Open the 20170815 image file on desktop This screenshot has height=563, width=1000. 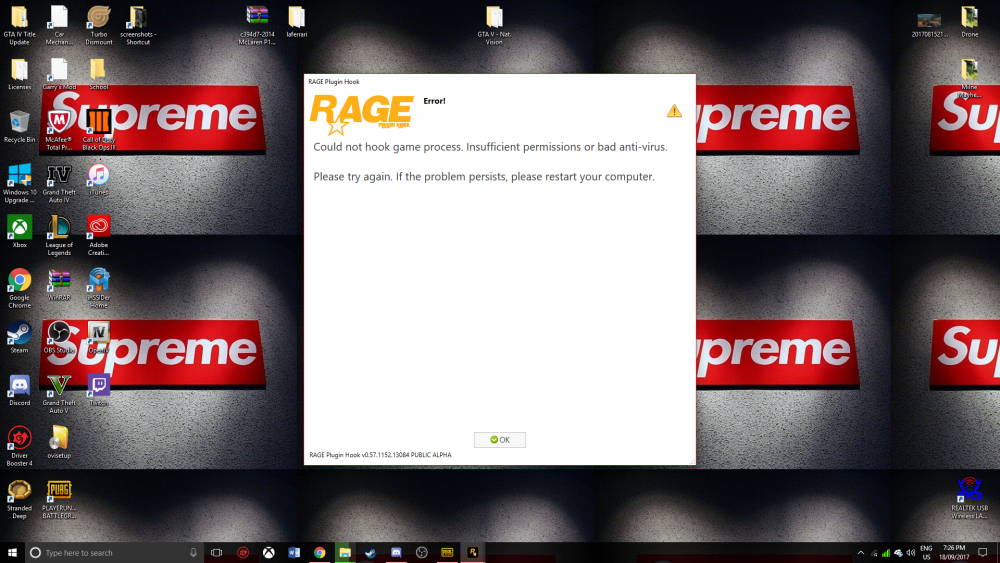tap(929, 26)
